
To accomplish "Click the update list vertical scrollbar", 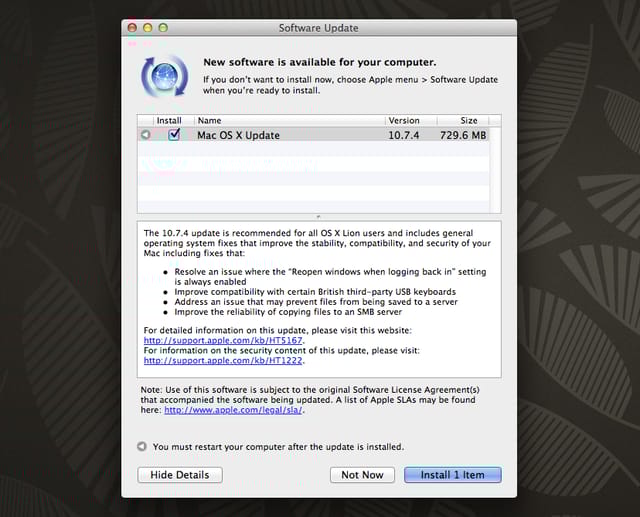I will coord(495,169).
